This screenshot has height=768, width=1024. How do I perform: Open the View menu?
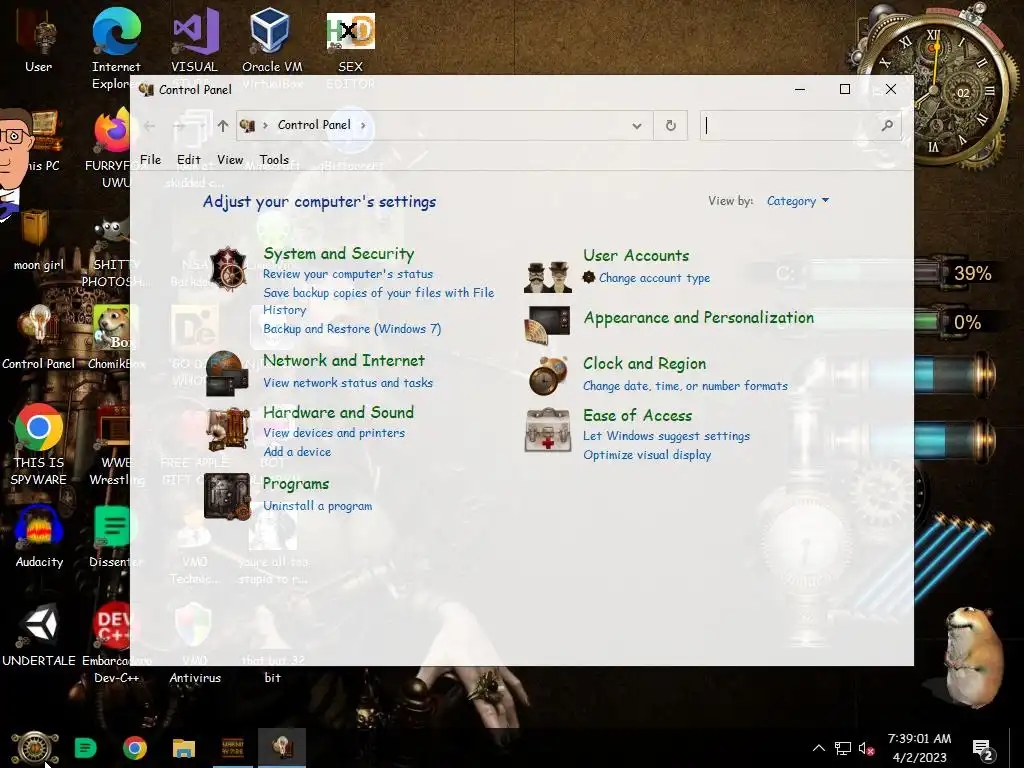[x=230, y=159]
